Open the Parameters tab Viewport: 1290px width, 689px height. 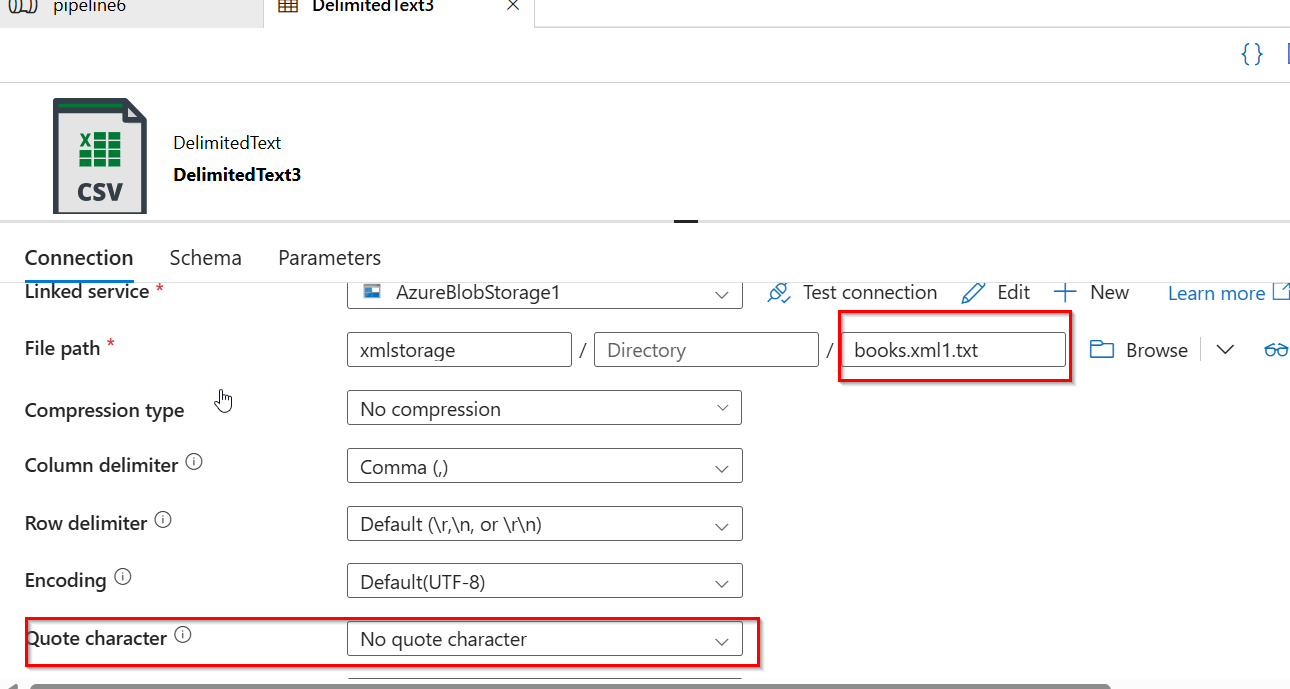tap(329, 257)
